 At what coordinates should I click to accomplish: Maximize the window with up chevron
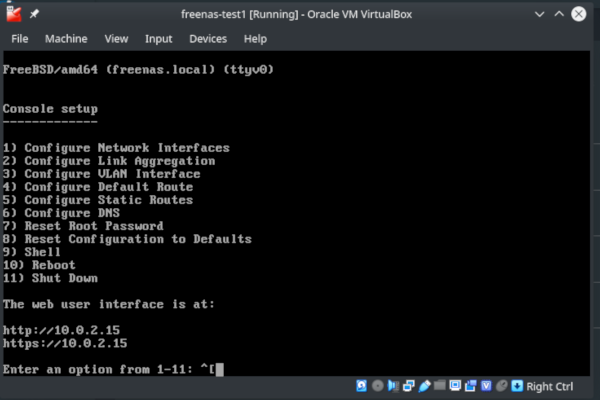[559, 15]
